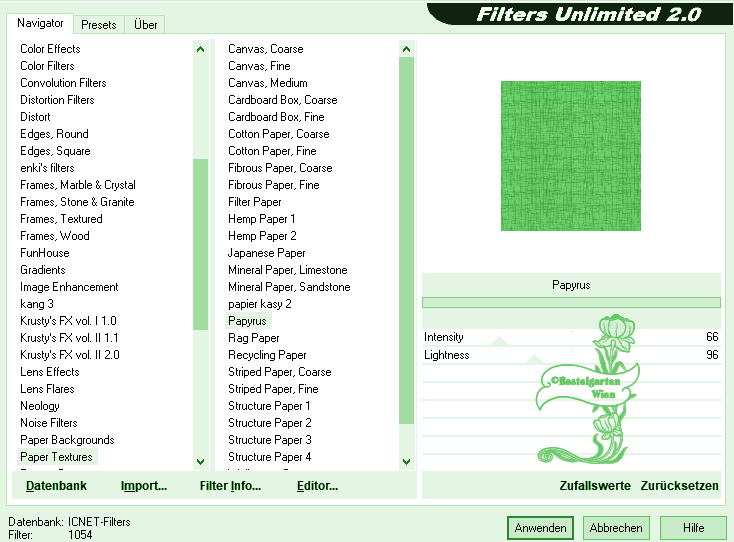Apply filter with Anwenden button
Image resolution: width=734 pixels, height=542 pixels.
click(540, 528)
